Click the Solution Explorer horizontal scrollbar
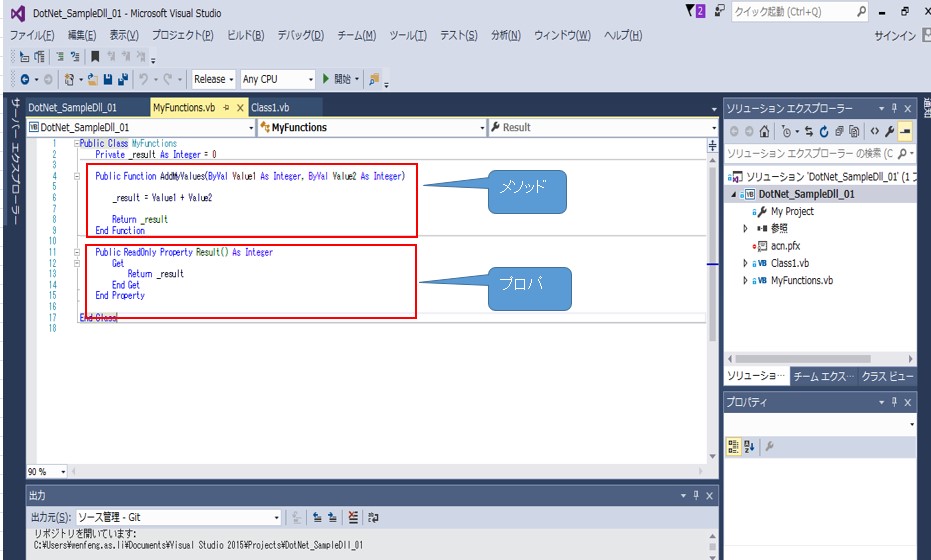The width and height of the screenshot is (931, 560). click(803, 359)
